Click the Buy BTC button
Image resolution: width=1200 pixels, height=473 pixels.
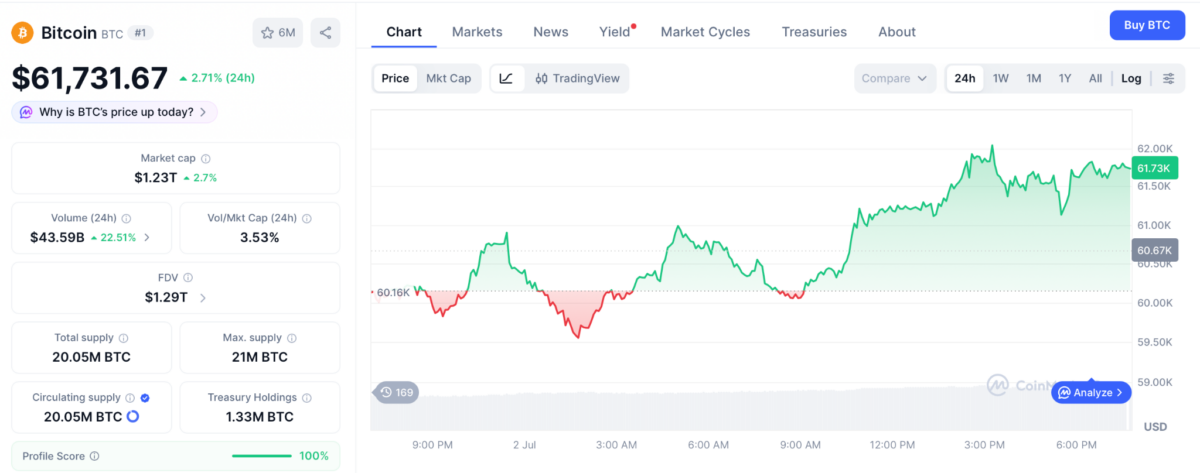point(1147,25)
